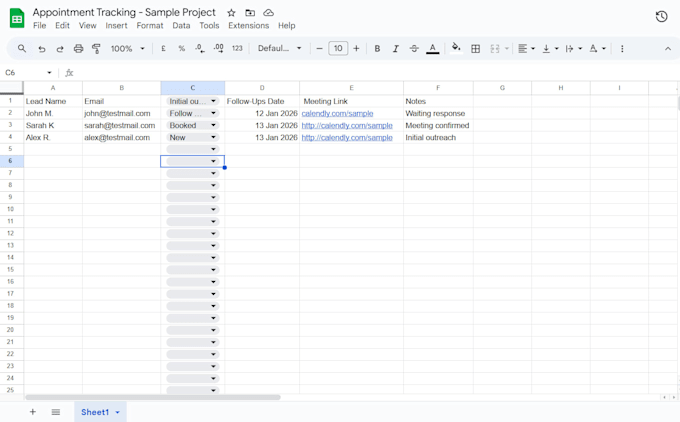Open horizontal align options
The height and width of the screenshot is (422, 680).
tap(526, 49)
